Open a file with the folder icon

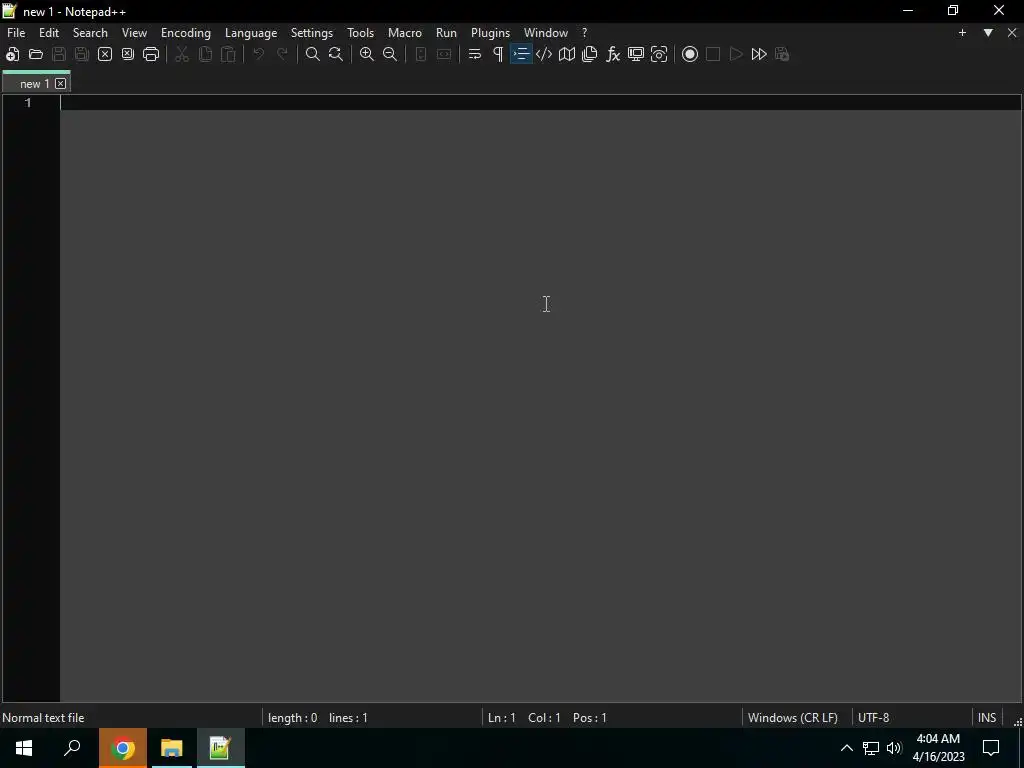tap(36, 54)
